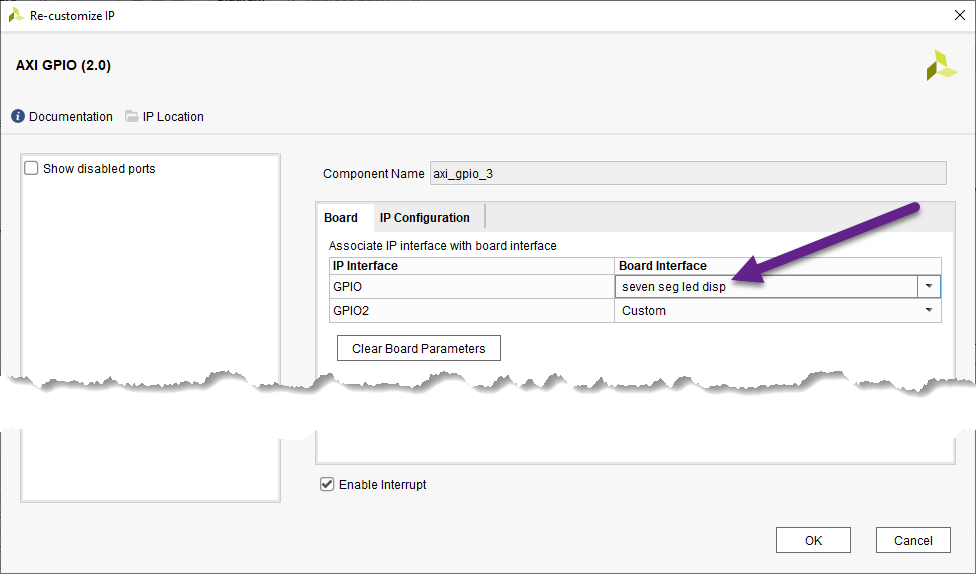Viewport: 976px width, 574px height.
Task: Cancel the IP customization dialog
Action: 912,540
